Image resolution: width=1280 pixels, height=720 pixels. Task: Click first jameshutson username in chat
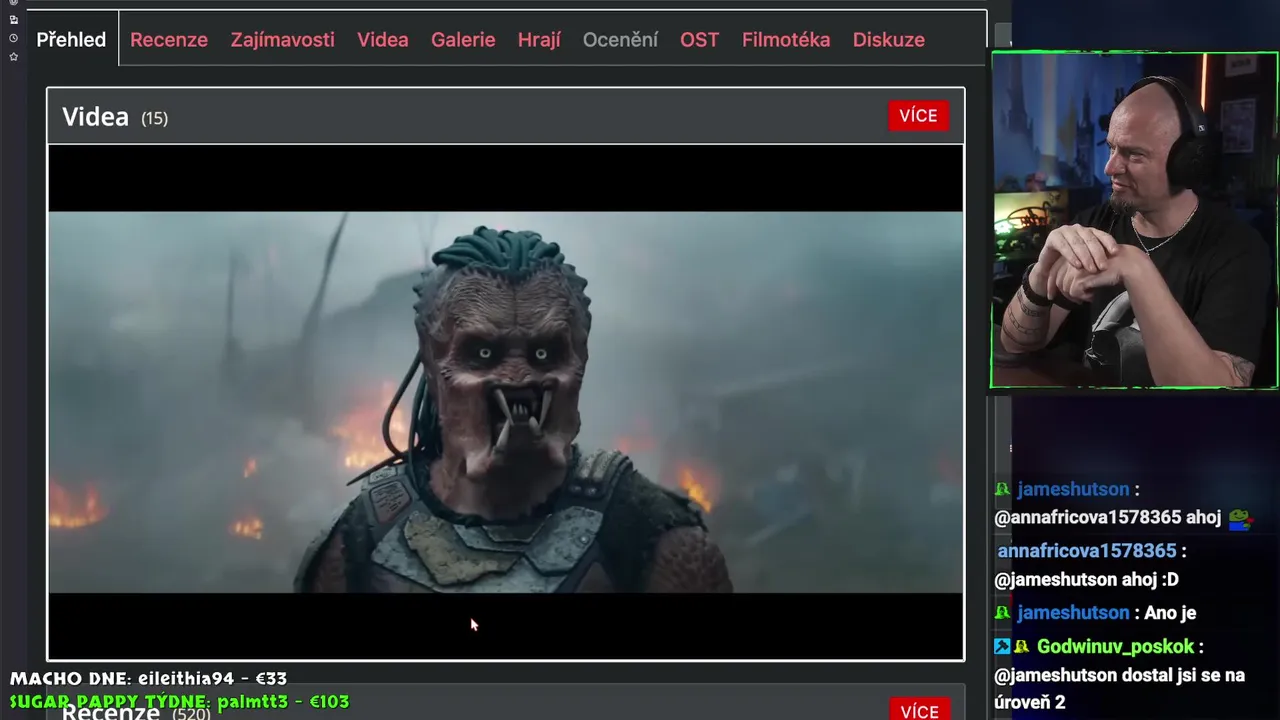1073,489
